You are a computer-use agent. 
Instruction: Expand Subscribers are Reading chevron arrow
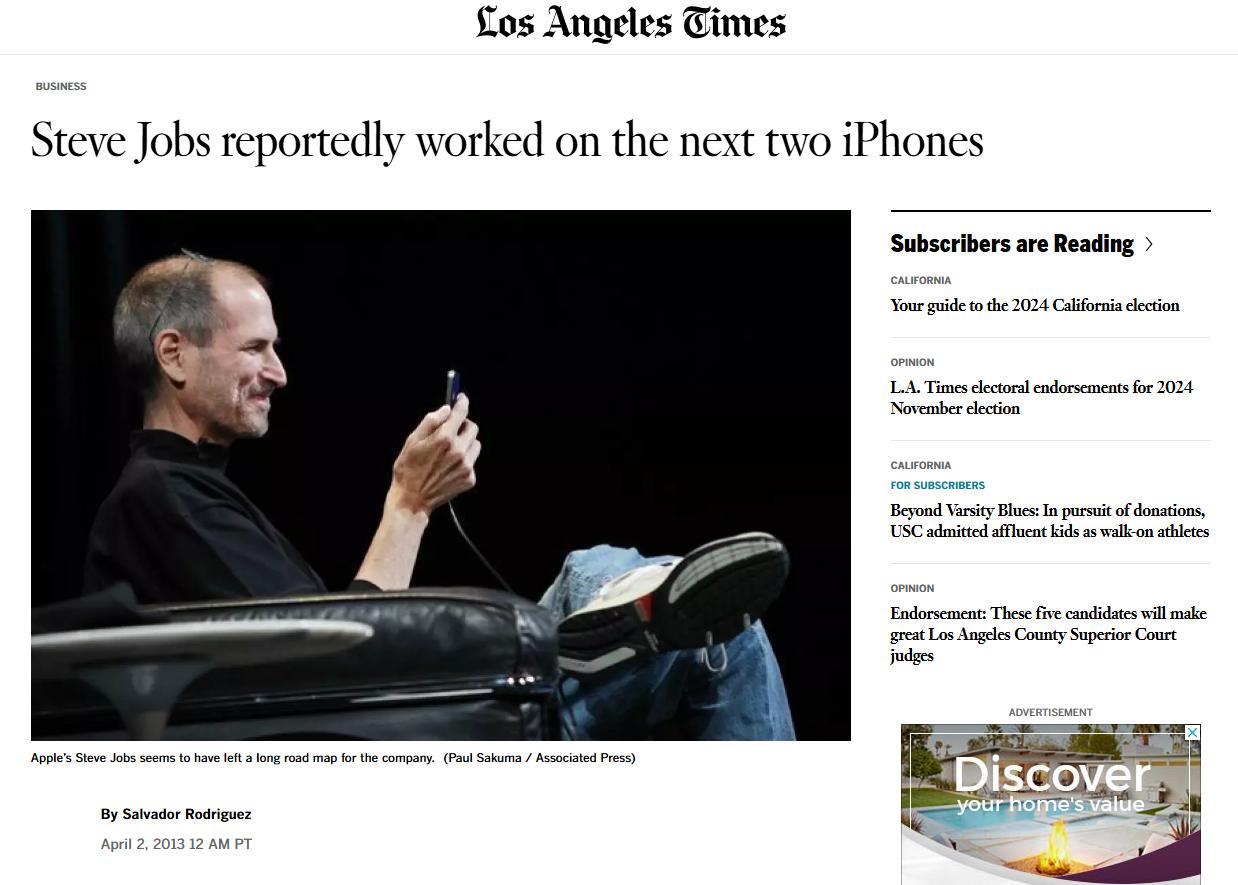tap(1149, 244)
